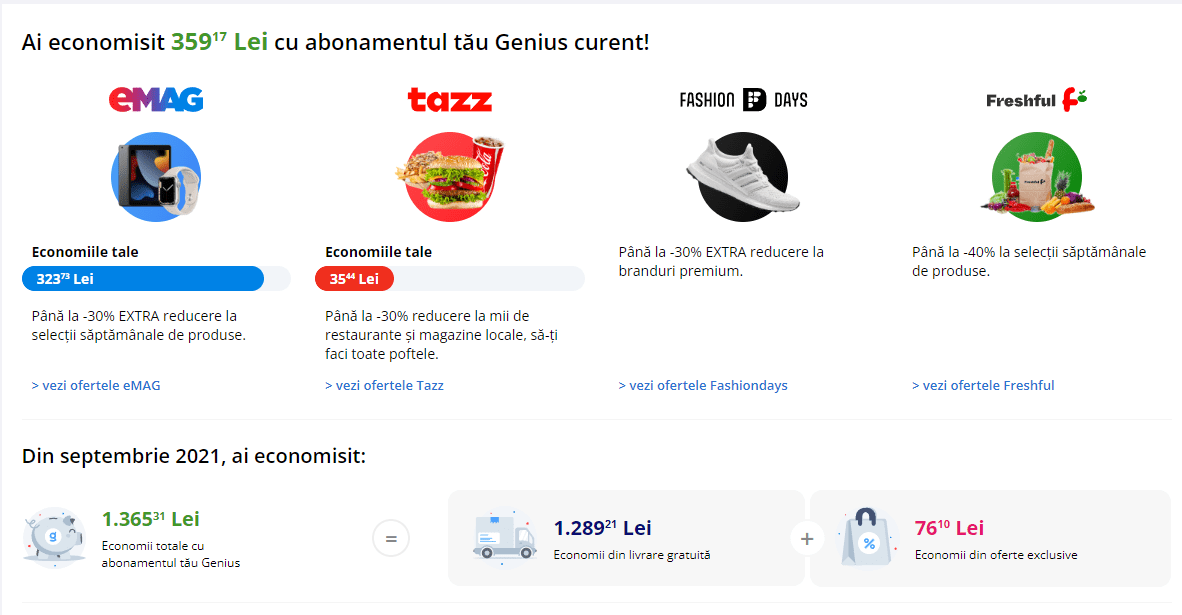Open the 'vezi ofertele eMAG' link
This screenshot has height=615, width=1182.
pos(96,385)
